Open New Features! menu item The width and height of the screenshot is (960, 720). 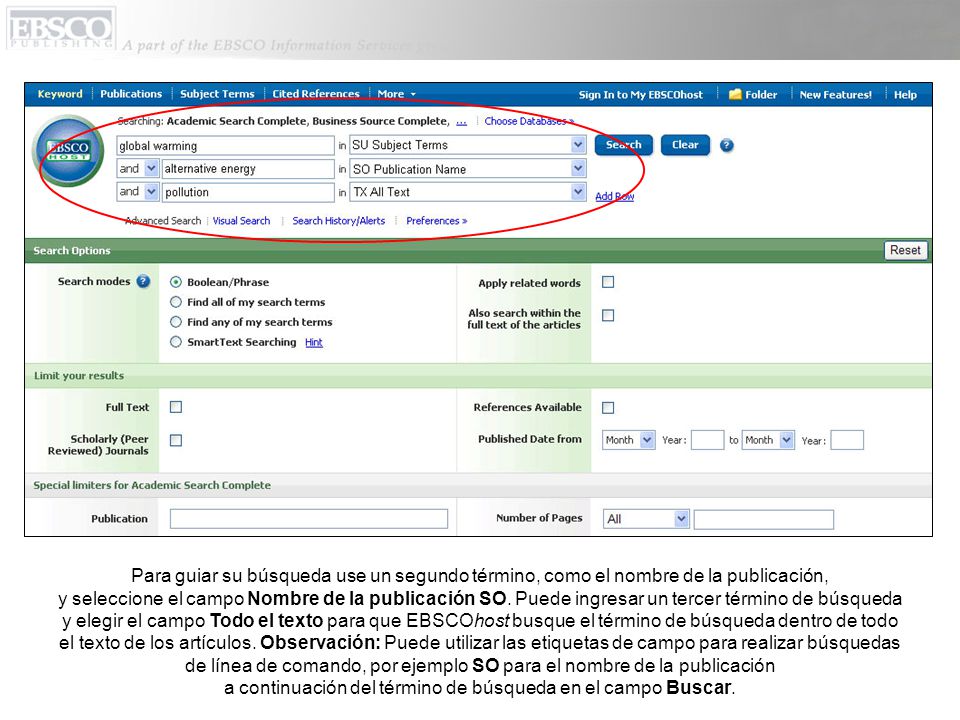(x=835, y=94)
